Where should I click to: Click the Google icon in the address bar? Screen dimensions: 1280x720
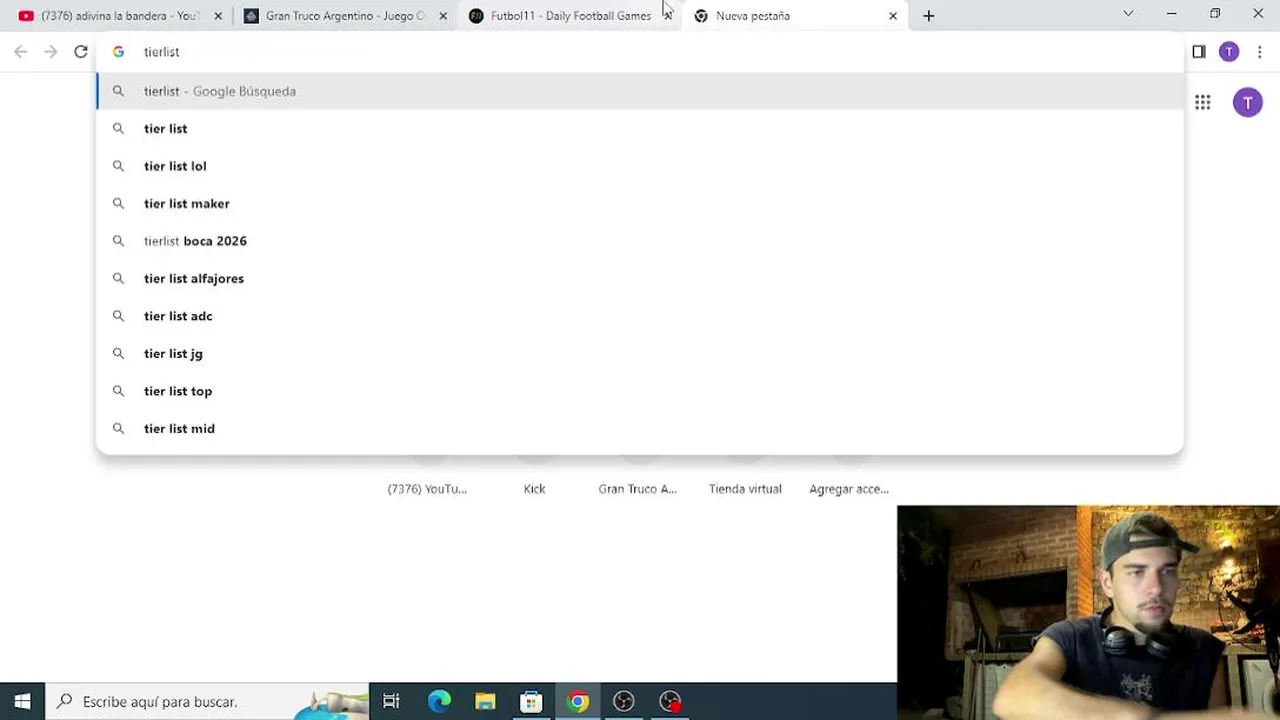(118, 52)
